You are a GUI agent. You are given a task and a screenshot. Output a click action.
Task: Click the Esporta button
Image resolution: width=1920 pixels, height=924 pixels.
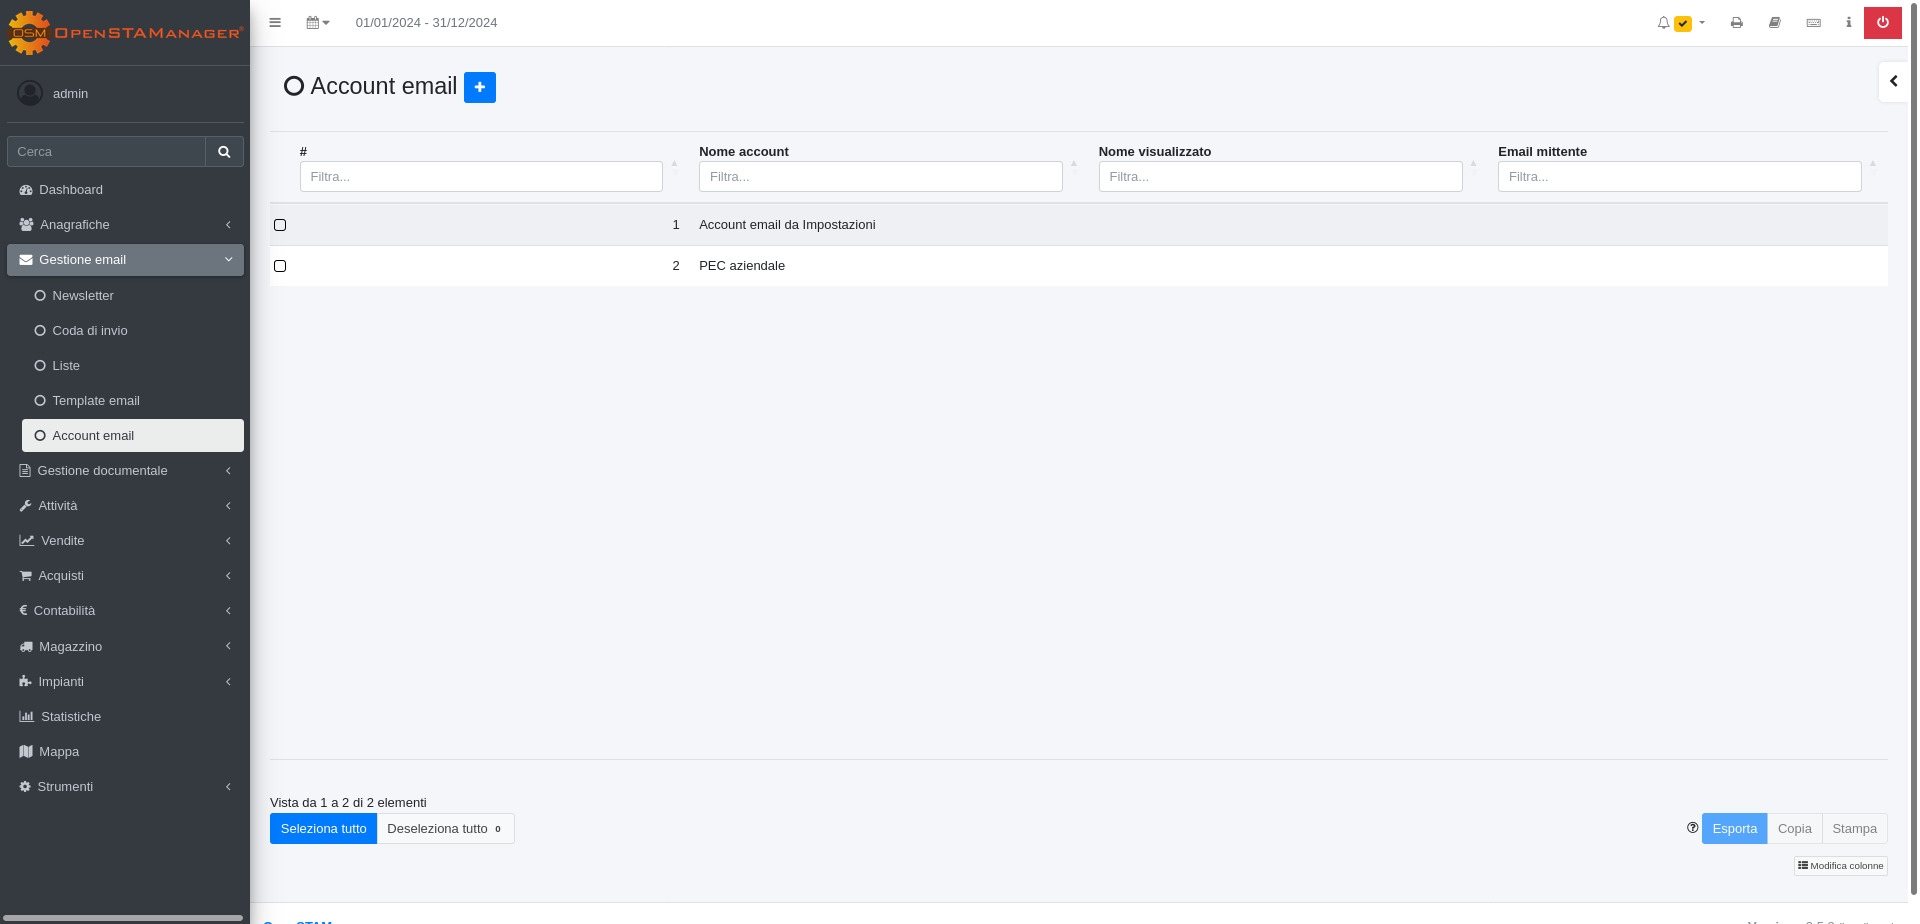[x=1734, y=829]
